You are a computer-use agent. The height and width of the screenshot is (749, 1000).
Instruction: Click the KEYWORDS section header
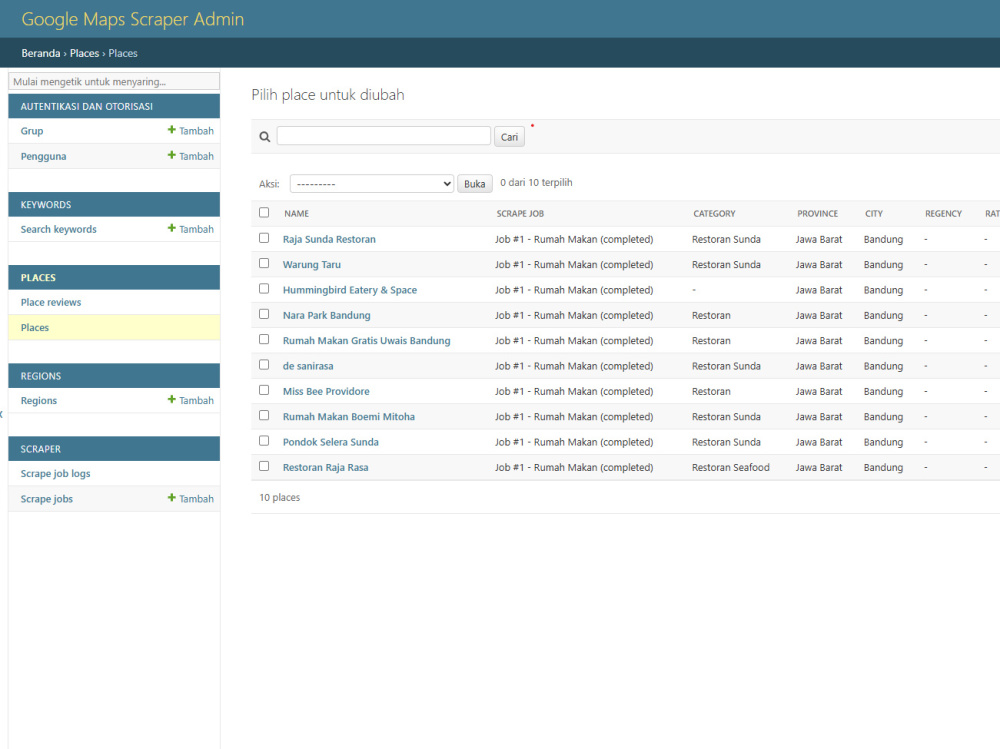point(46,205)
